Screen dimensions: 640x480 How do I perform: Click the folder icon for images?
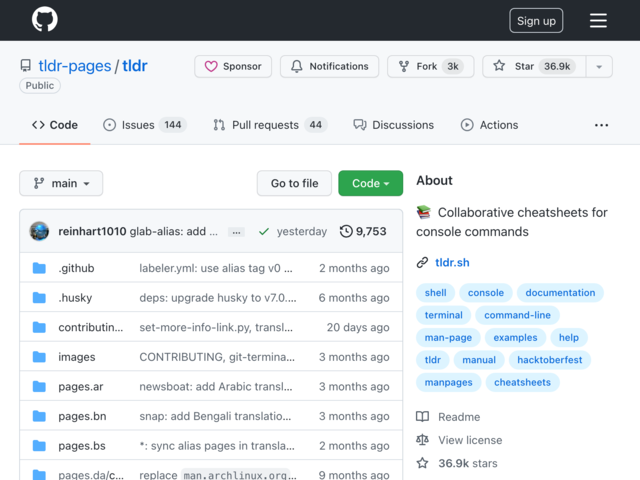click(x=39, y=357)
